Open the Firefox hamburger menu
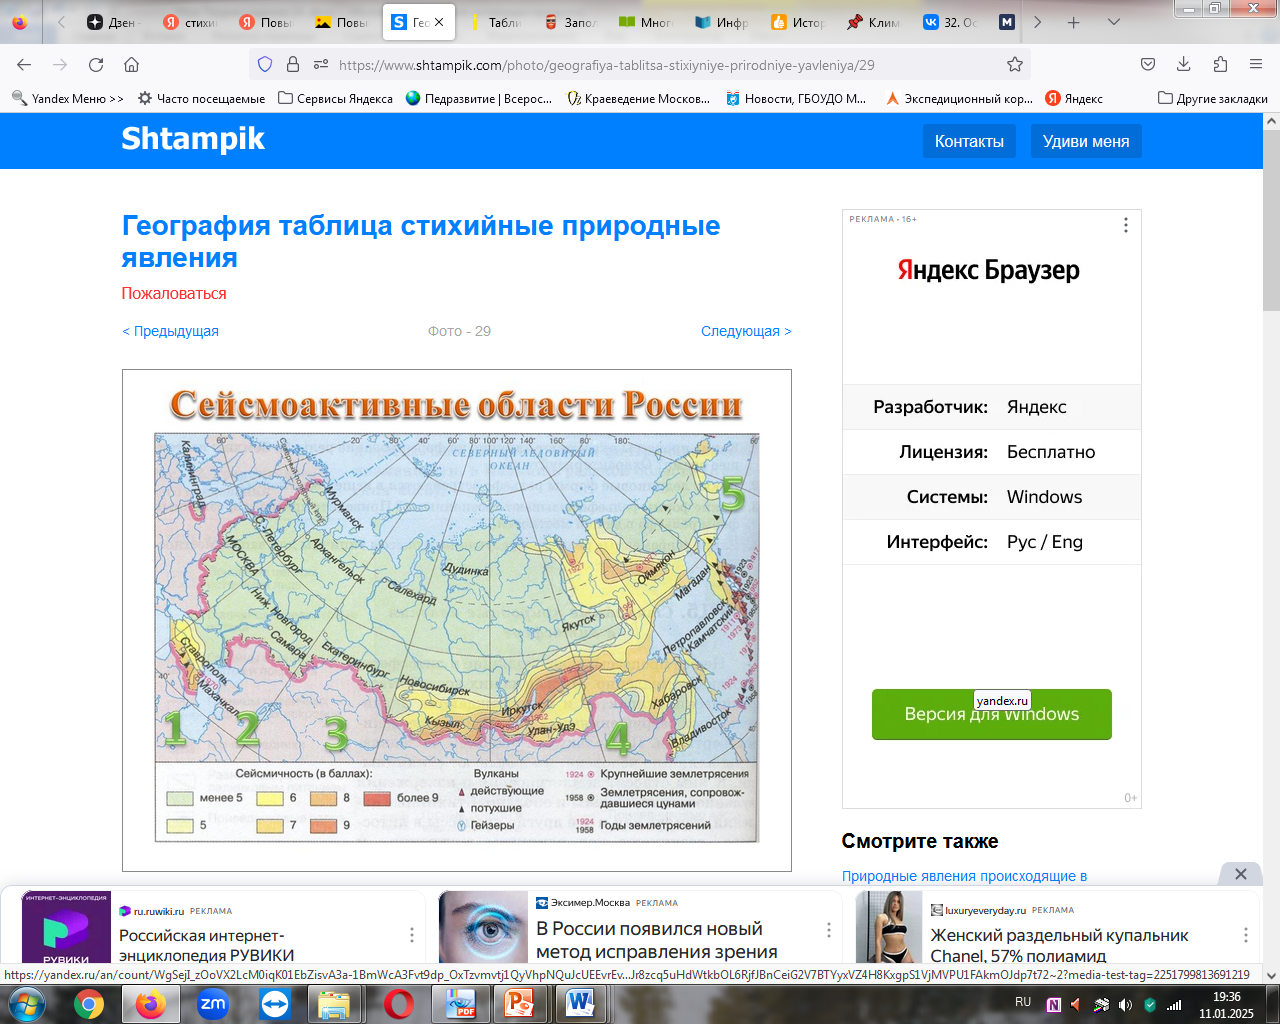Screen dimensions: 1280x1024 [1256, 64]
